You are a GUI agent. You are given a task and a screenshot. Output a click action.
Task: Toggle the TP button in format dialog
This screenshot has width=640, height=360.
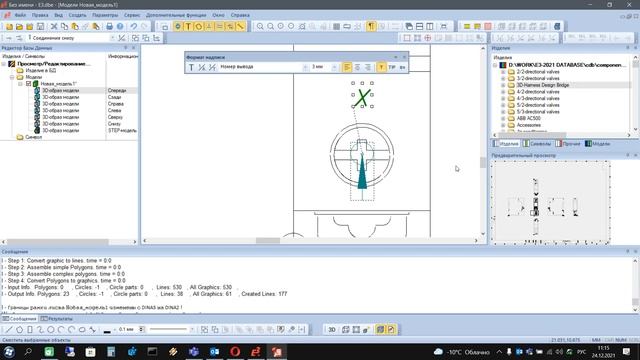coord(392,67)
